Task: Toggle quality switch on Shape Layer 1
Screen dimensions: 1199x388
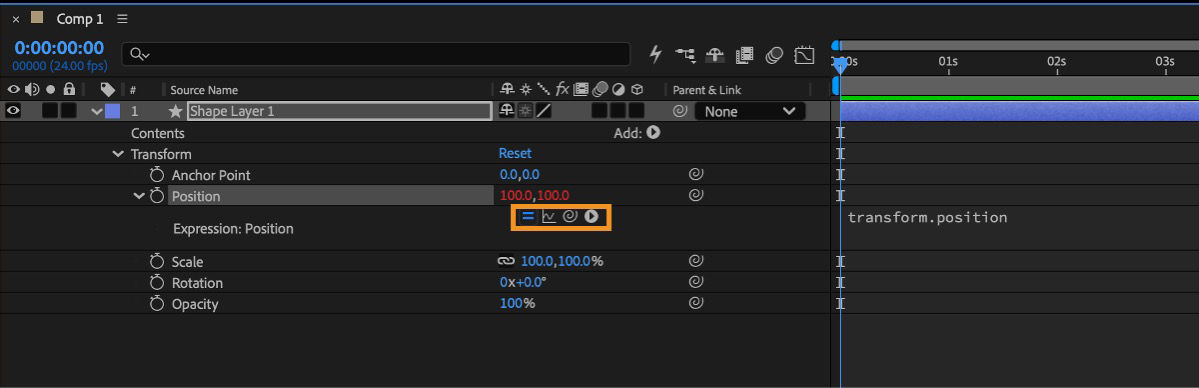Action: [x=544, y=111]
